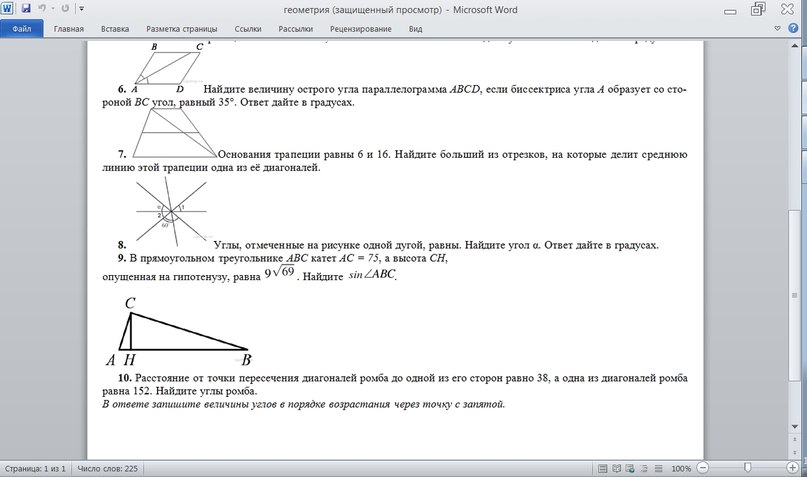Click the Word application icon in title bar
This screenshot has height=477, width=807.
click(x=9, y=9)
